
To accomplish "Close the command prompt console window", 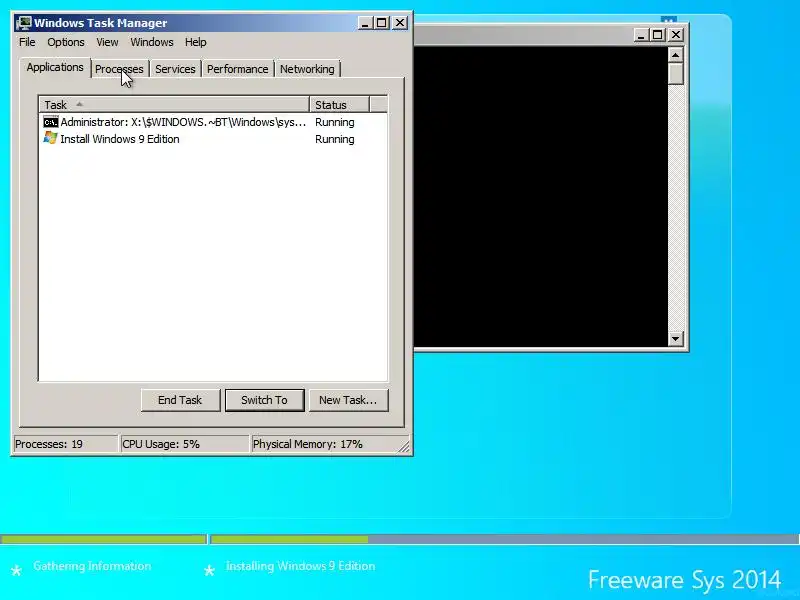I will pos(676,35).
